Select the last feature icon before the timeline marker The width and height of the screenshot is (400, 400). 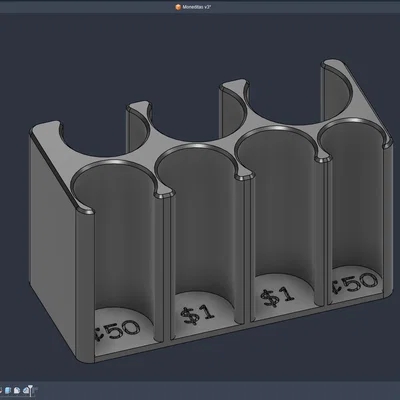click(26, 390)
